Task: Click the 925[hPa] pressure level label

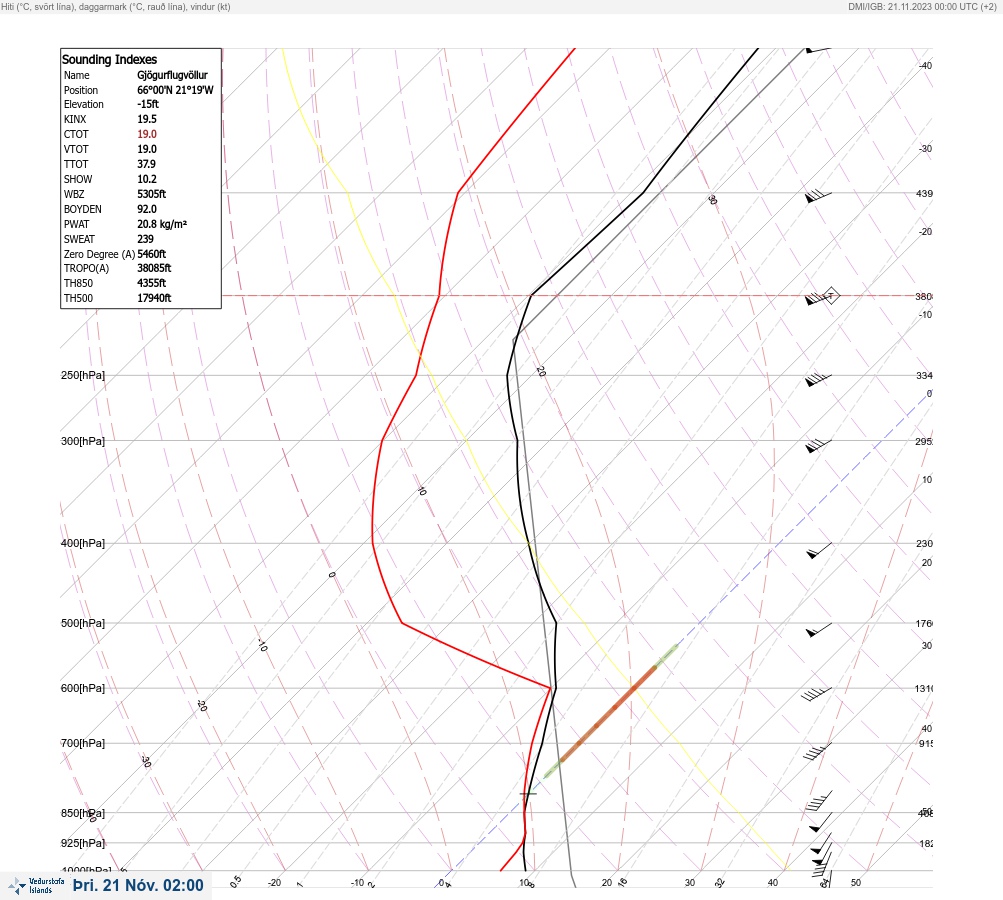Action: pos(83,843)
